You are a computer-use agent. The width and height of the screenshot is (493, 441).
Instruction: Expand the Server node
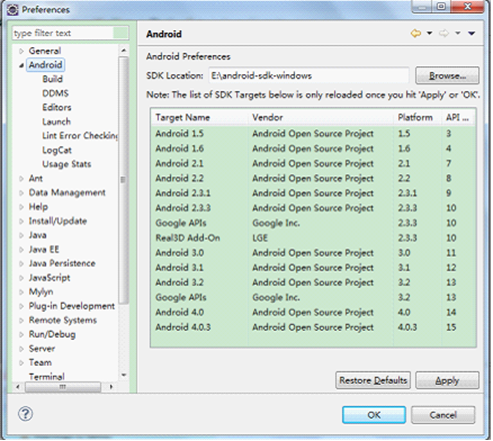21,349
